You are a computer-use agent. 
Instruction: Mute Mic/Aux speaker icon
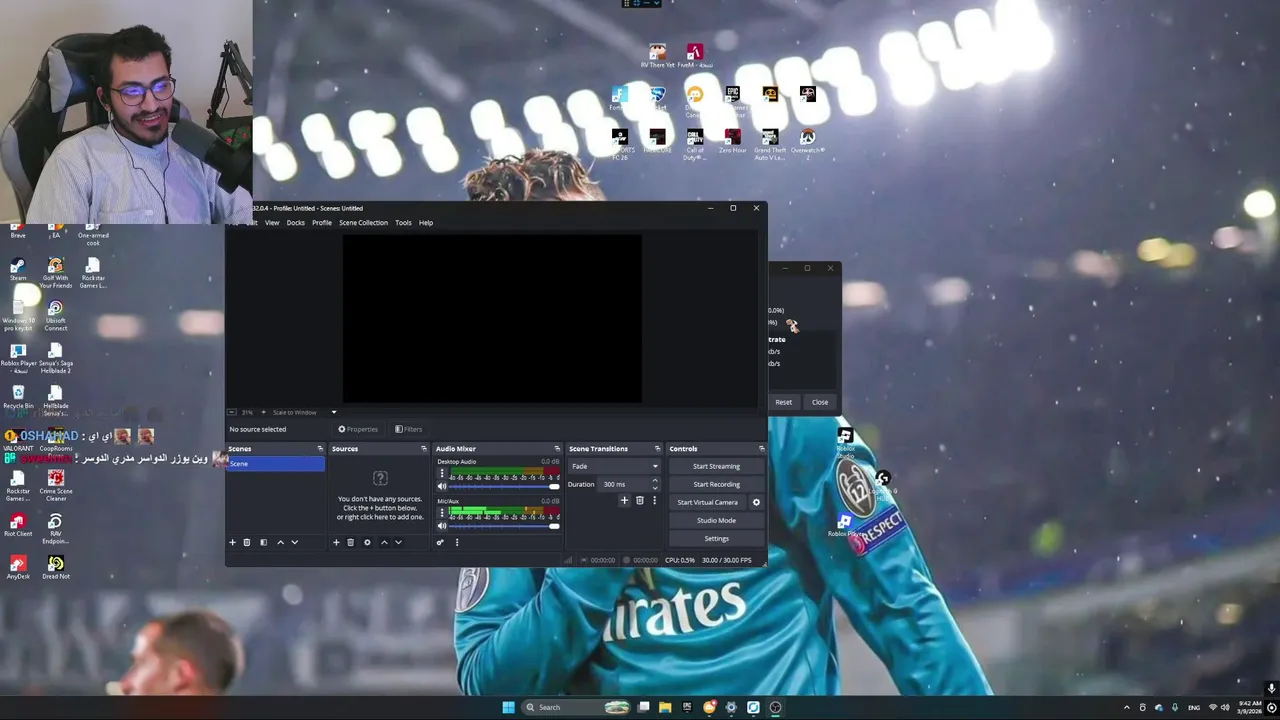point(442,526)
